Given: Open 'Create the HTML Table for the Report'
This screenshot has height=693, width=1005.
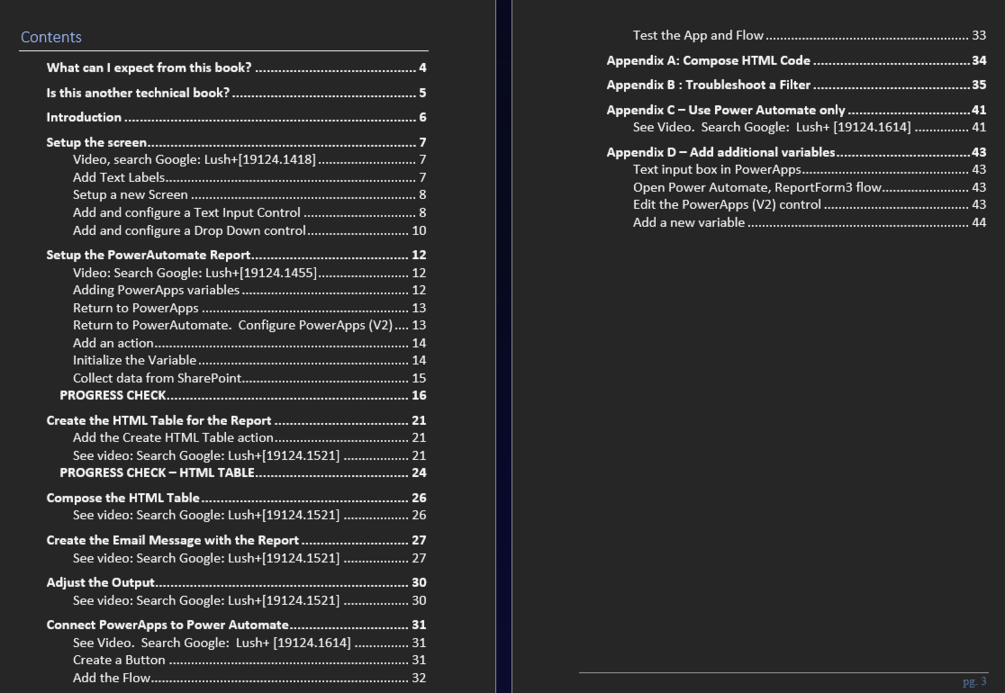Looking at the screenshot, I should [x=236, y=421].
